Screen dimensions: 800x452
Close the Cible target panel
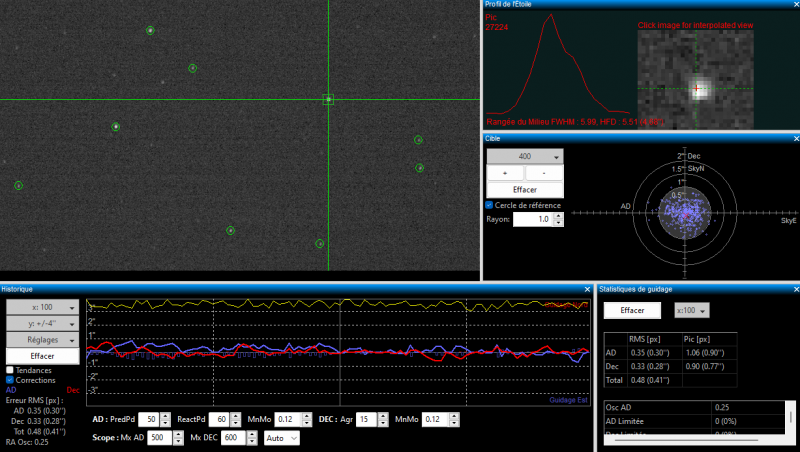tap(796, 139)
